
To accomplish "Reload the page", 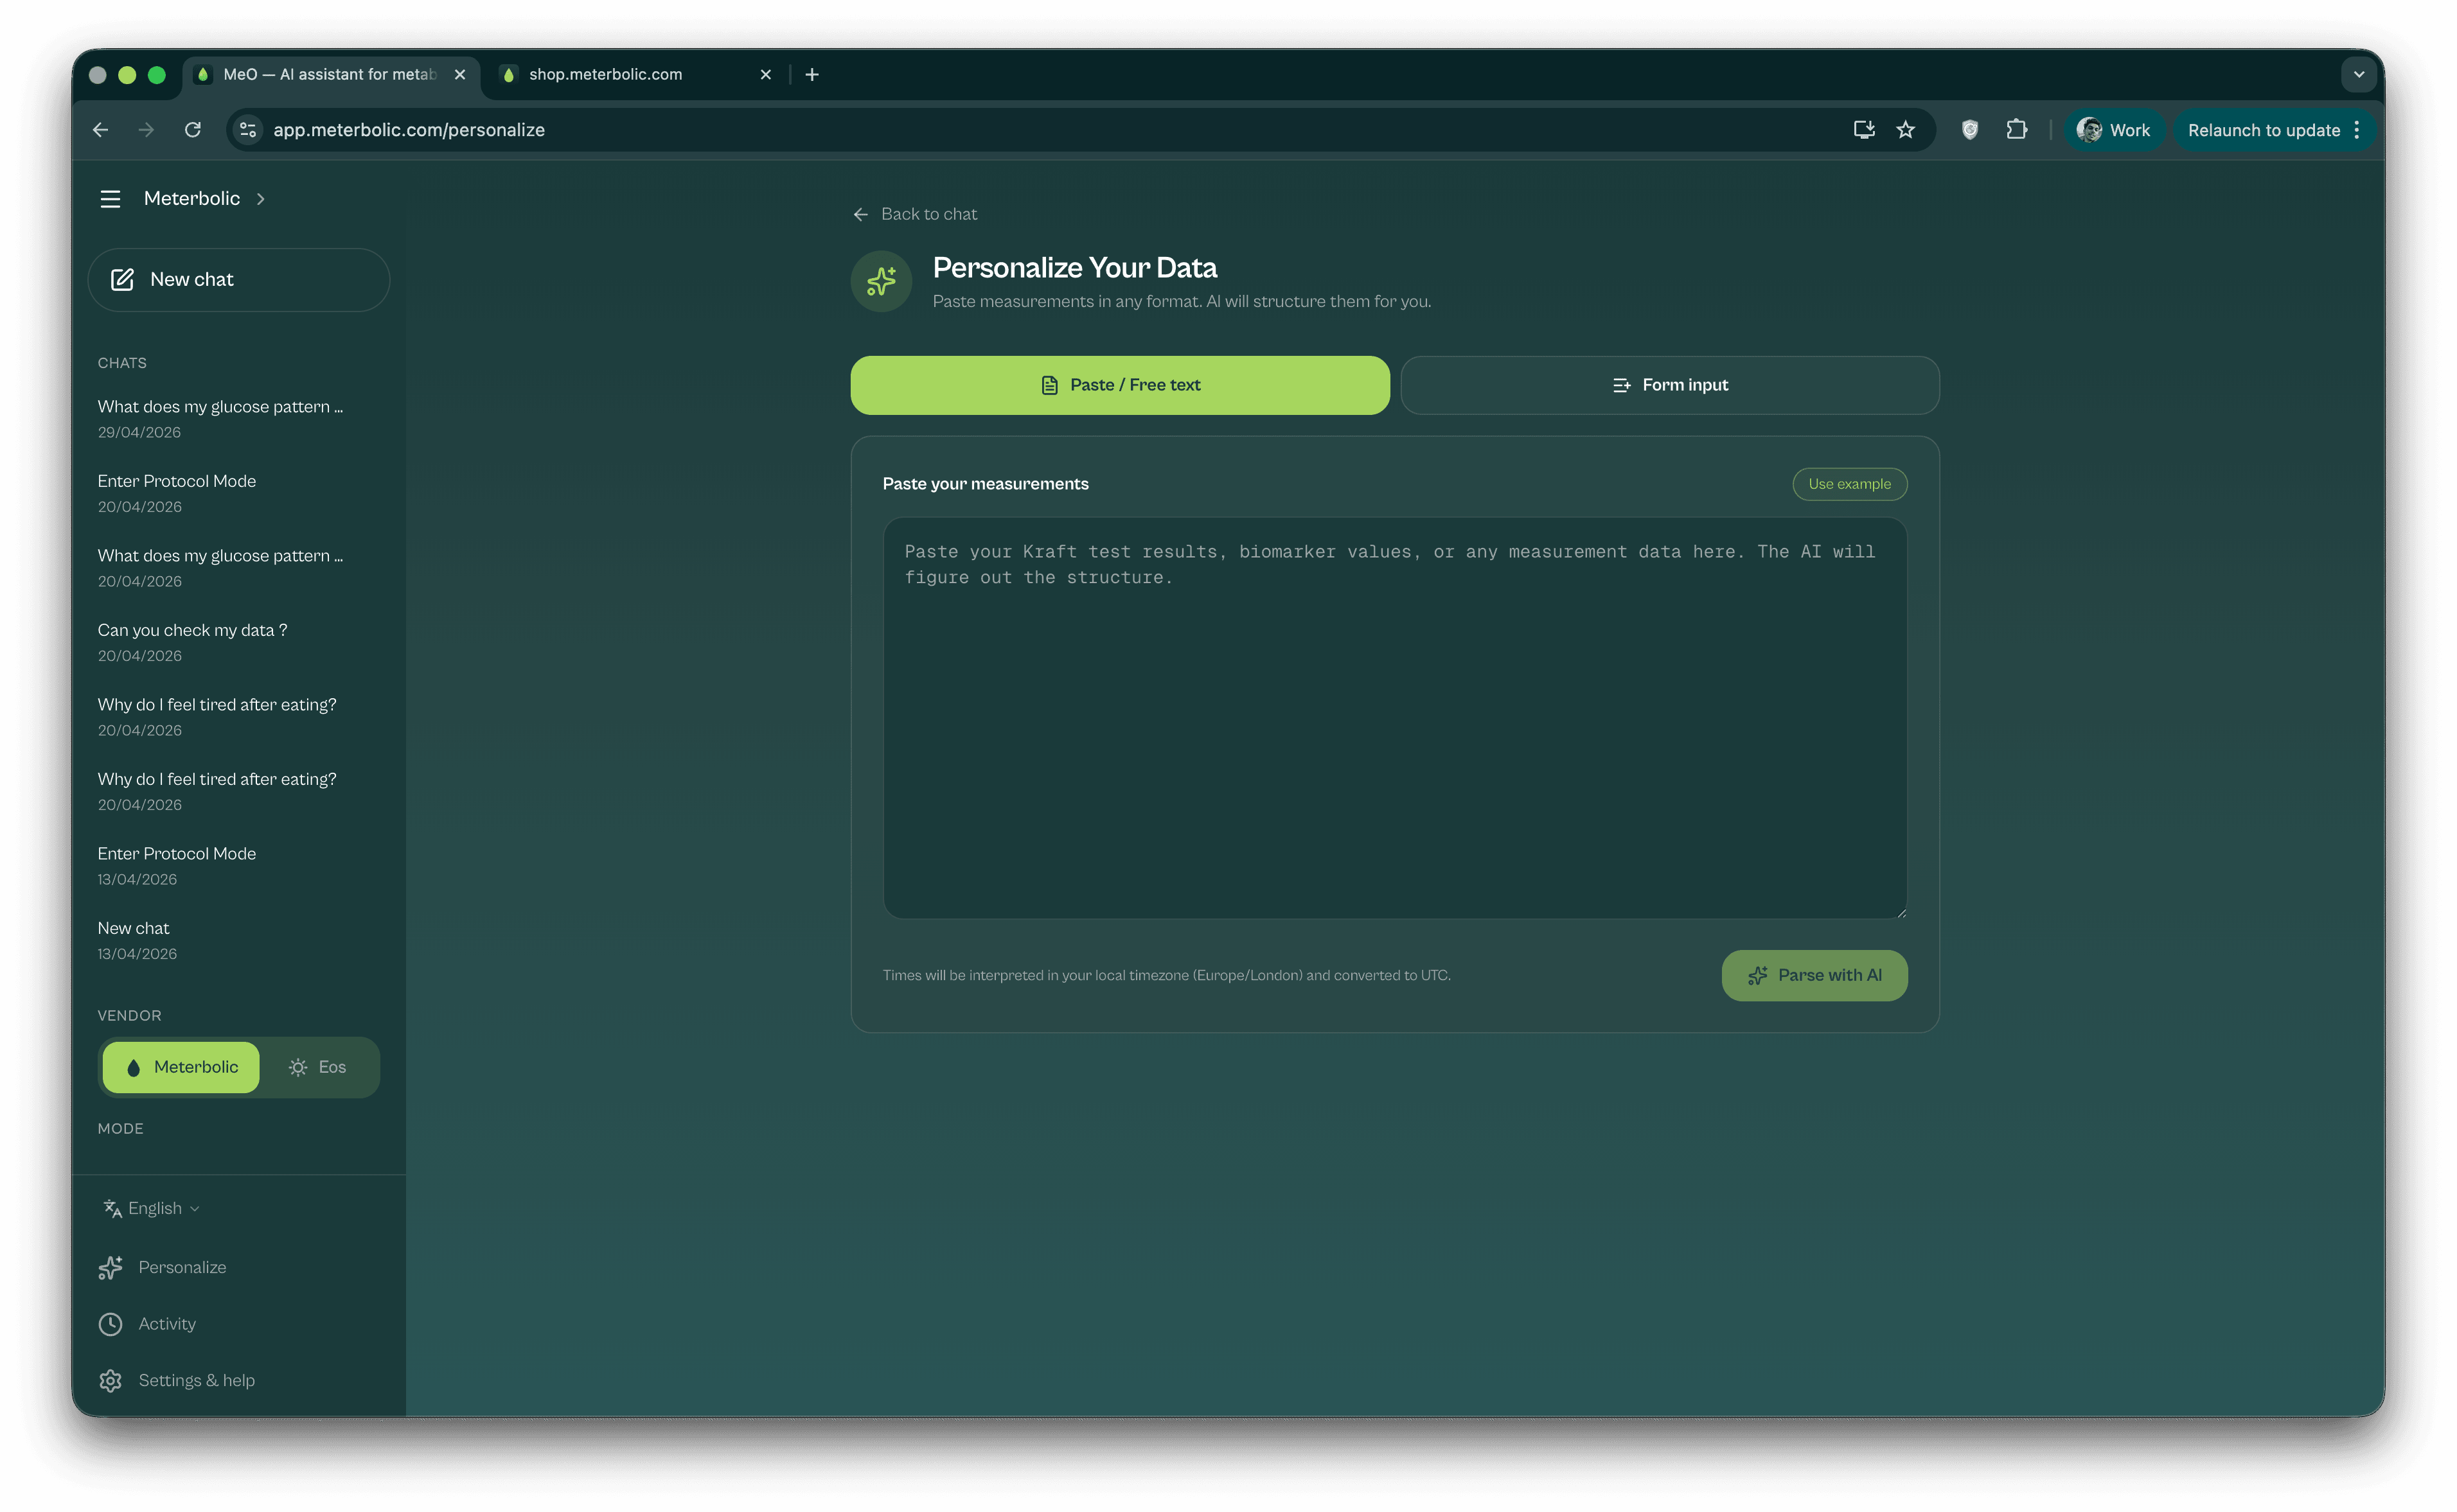I will point(193,130).
